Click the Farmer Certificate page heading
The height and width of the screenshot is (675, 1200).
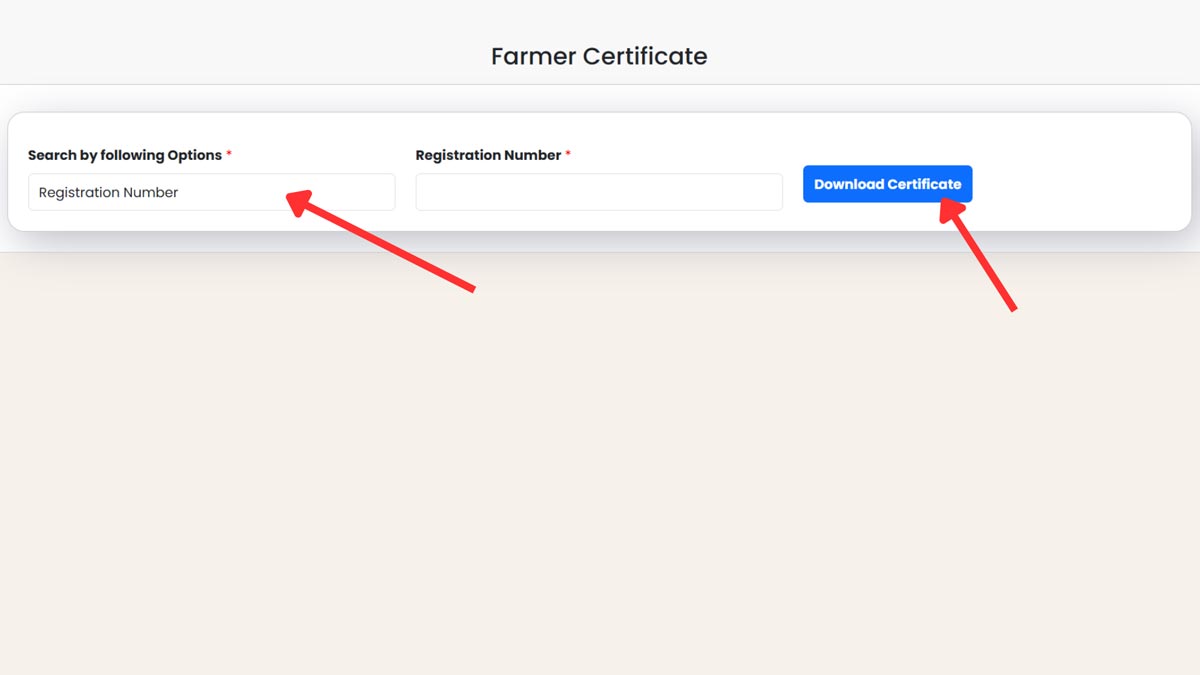[x=599, y=56]
